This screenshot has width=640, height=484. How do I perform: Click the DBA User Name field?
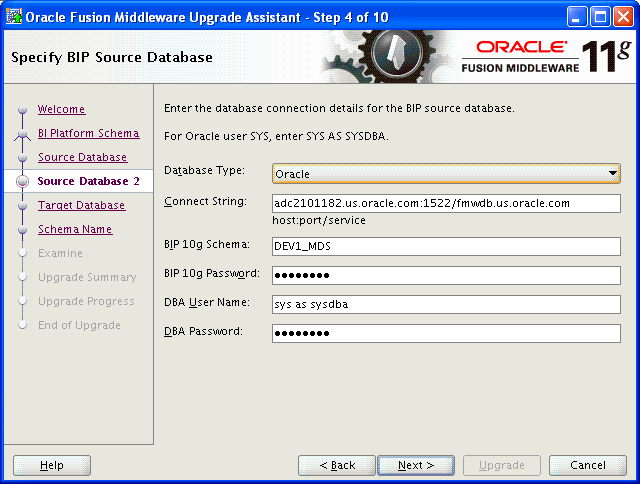click(446, 304)
